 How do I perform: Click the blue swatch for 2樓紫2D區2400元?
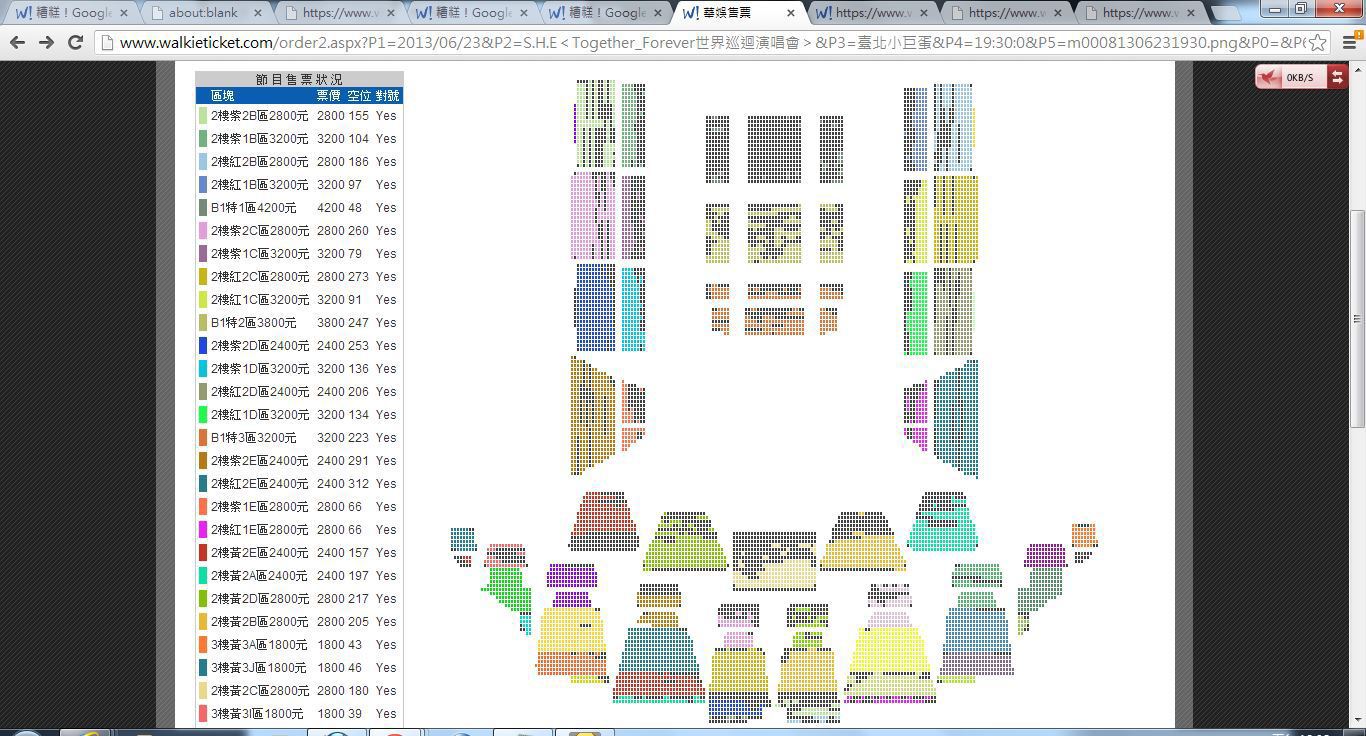tap(203, 346)
